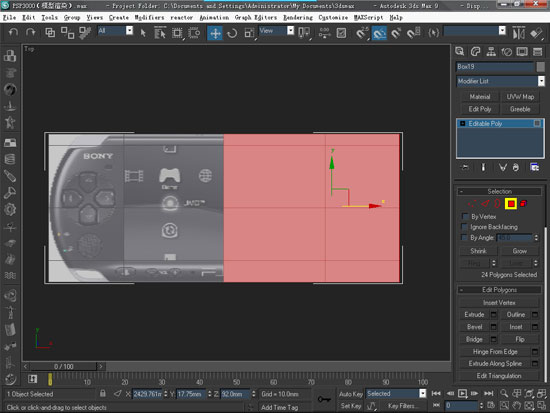550x413 pixels.
Task: Toggle Show End Result icon
Action: click(x=483, y=167)
